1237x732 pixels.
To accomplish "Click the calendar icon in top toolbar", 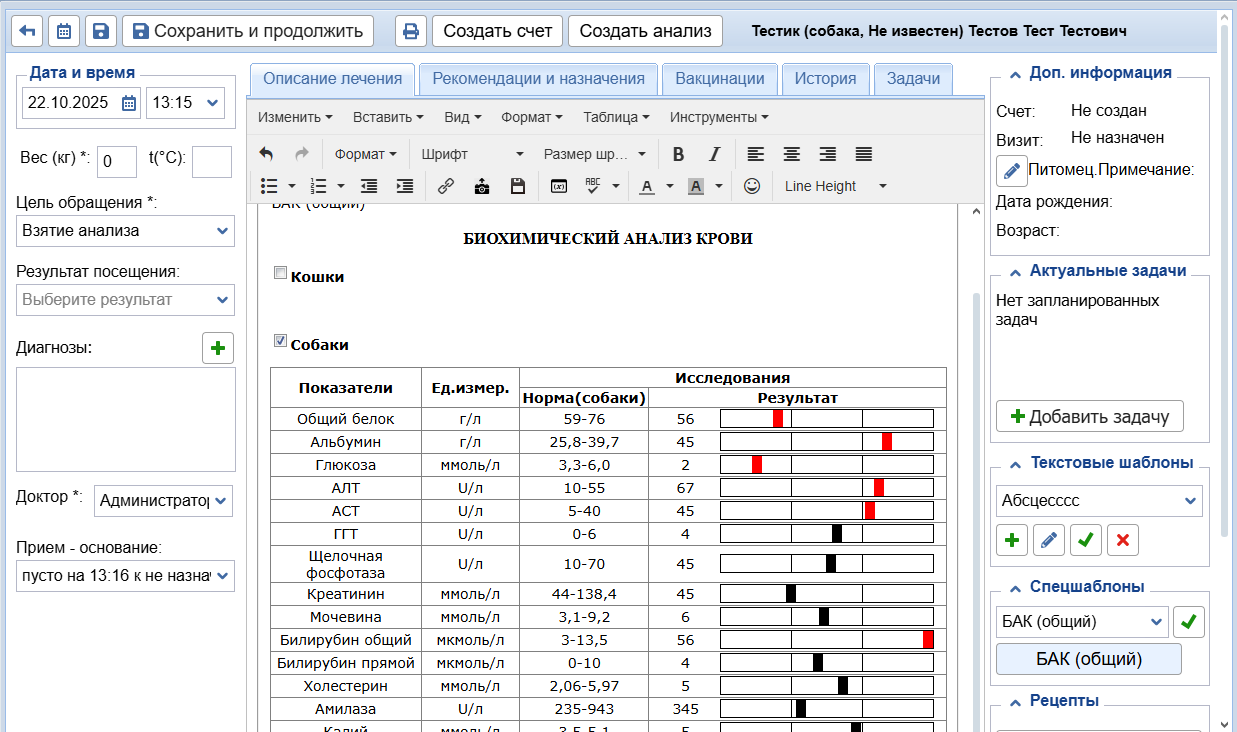I will (64, 31).
